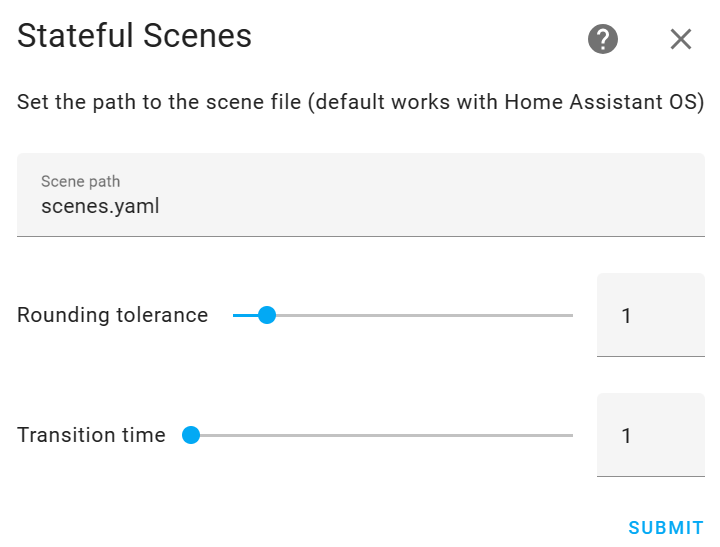
Task: Click the "scenes.yaml" text value
Action: coord(100,207)
